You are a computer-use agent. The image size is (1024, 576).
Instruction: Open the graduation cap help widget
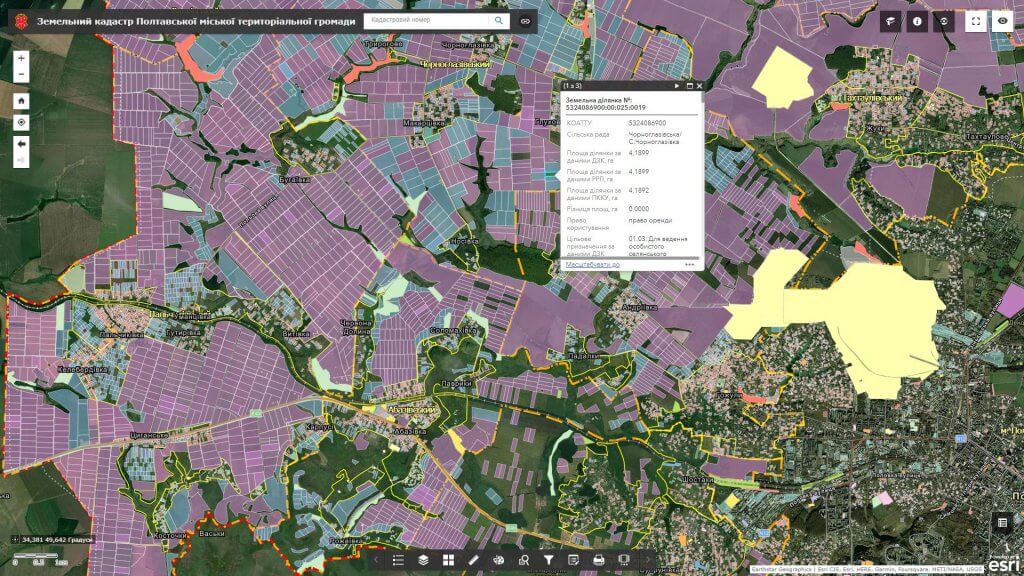pos(890,21)
